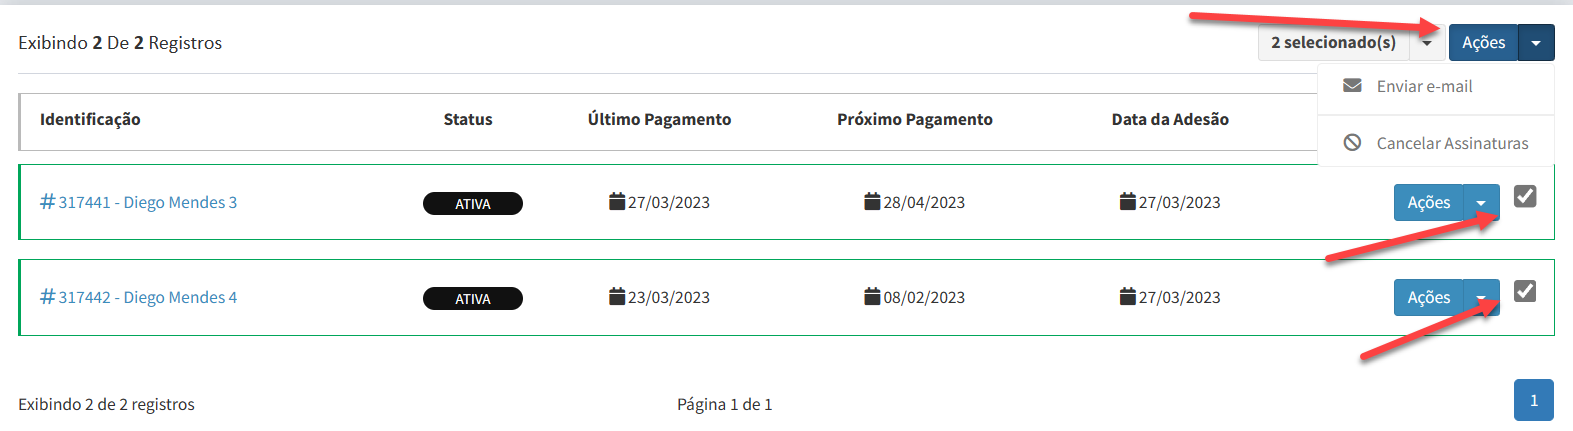This screenshot has height=431, width=1573.
Task: Uncheck the checkbox for Diego Mendes 4
Action: coord(1525,291)
